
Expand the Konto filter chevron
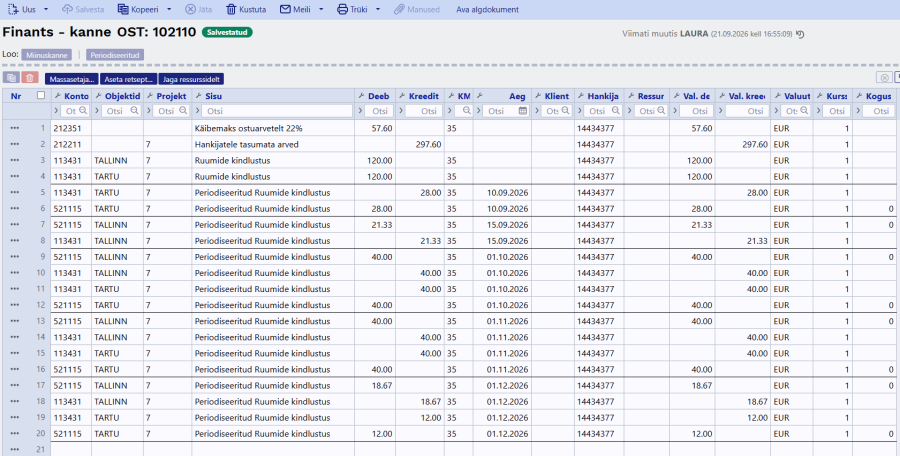56,111
